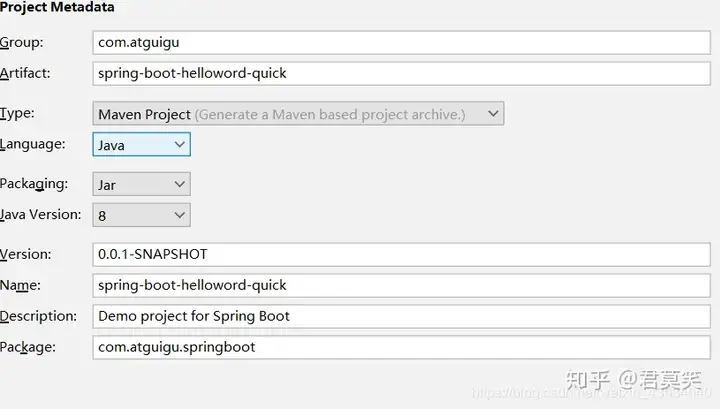Image resolution: width=720 pixels, height=409 pixels.
Task: Click the "Package:" label
Action: [x=28, y=347]
